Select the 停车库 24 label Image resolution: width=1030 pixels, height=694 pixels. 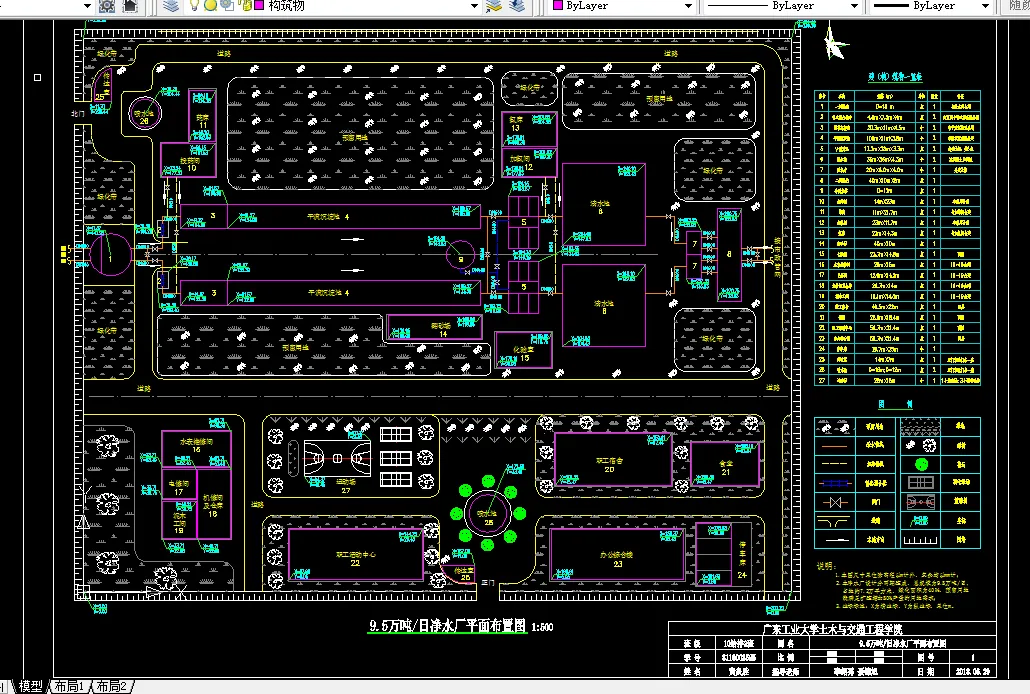click(x=742, y=559)
